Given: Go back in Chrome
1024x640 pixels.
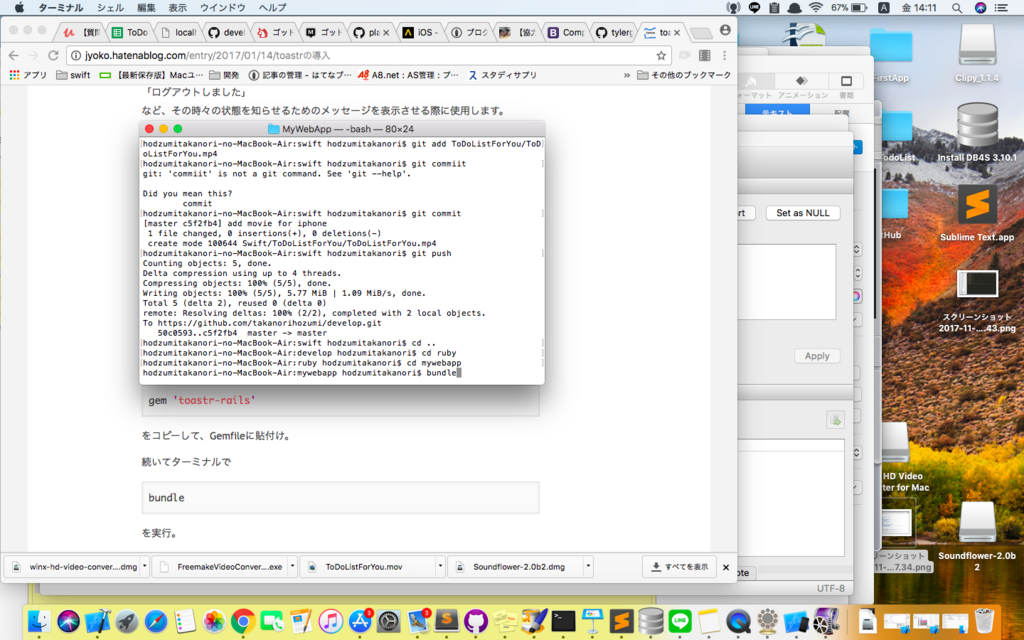Looking at the screenshot, I should pyautogui.click(x=14, y=56).
